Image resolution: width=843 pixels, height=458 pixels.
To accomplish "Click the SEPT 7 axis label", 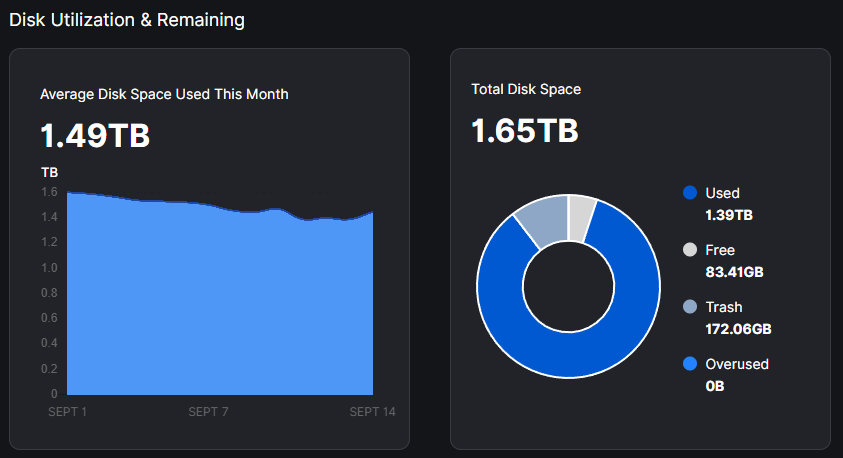I will (209, 411).
